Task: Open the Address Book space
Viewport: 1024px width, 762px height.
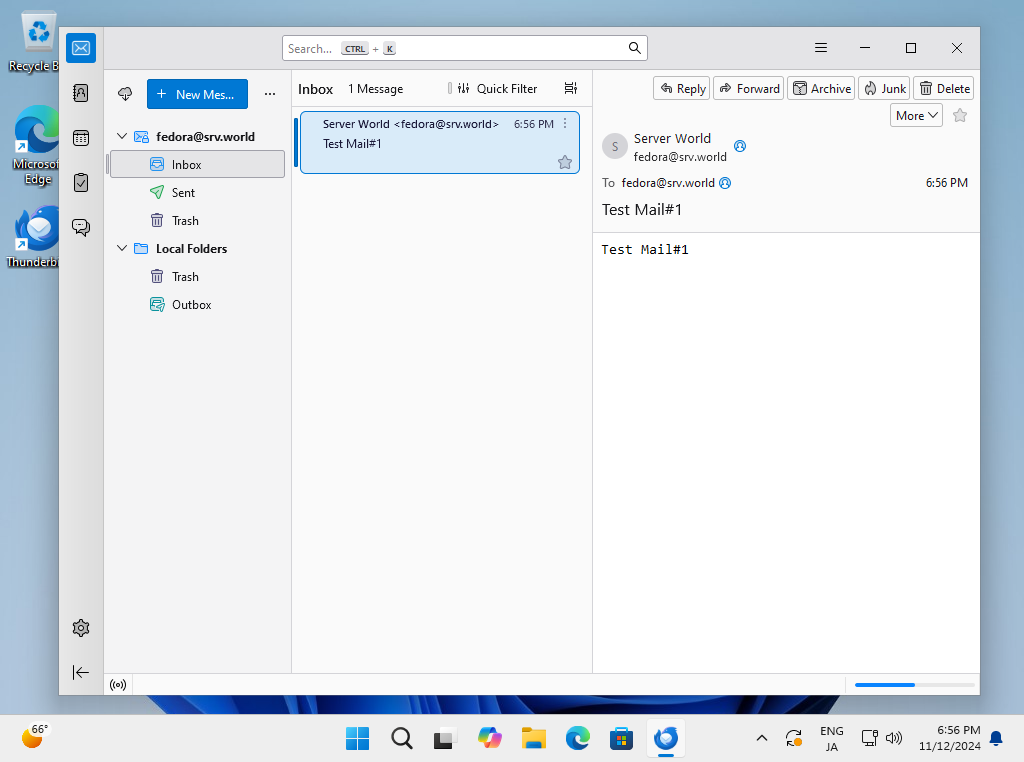Action: [81, 92]
